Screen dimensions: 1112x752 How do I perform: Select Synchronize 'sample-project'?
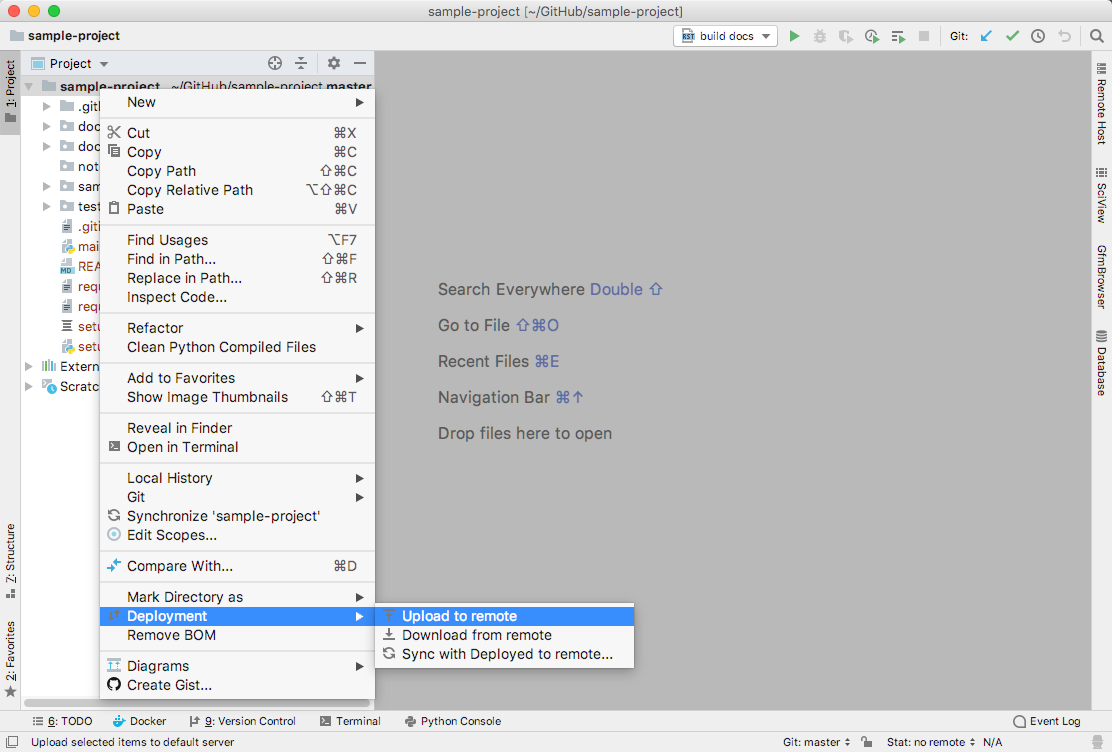coord(238,516)
